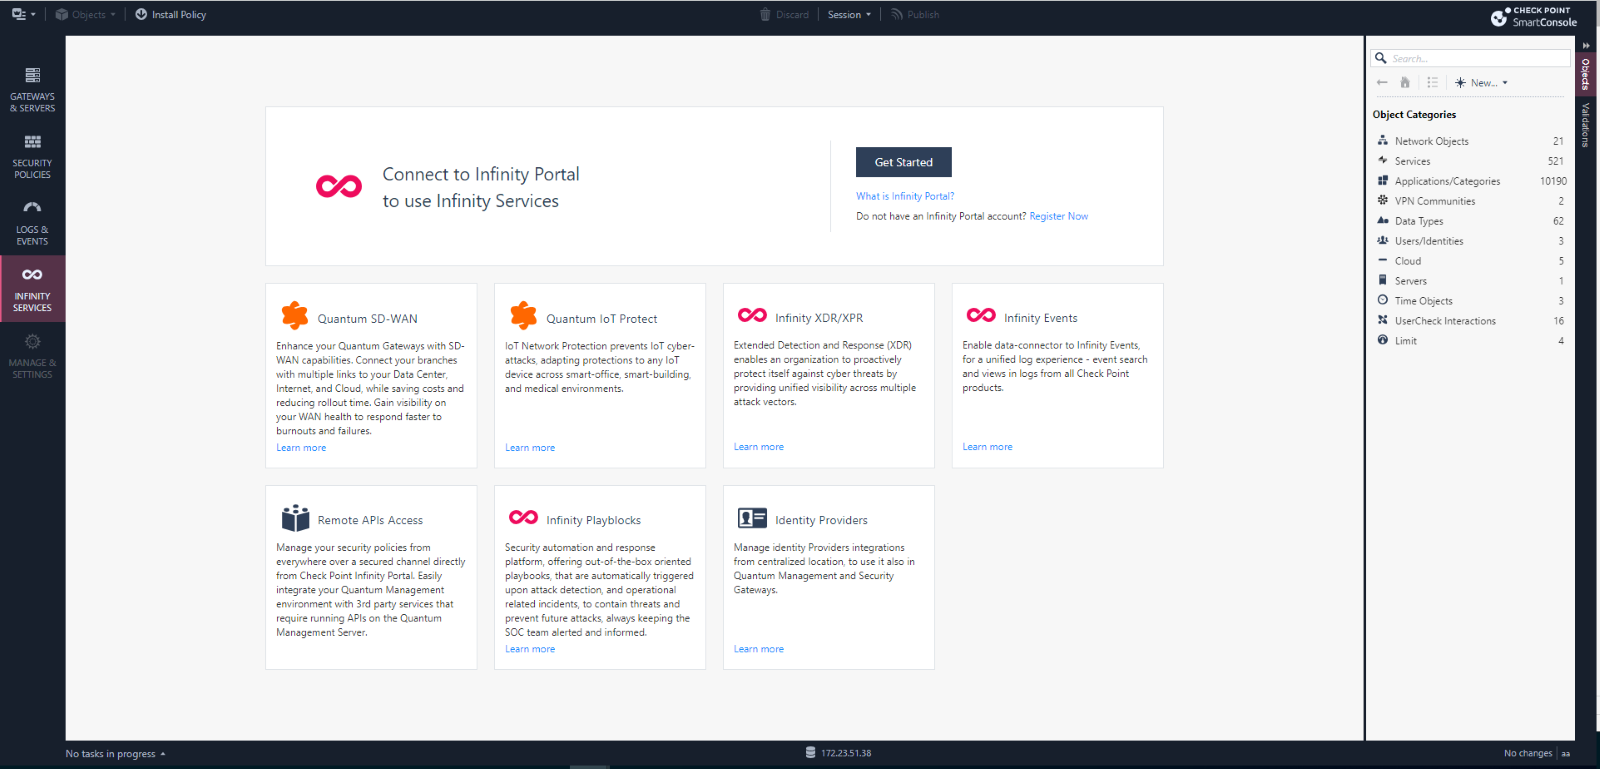Click the Get Started button
The width and height of the screenshot is (1600, 769).
pos(904,162)
